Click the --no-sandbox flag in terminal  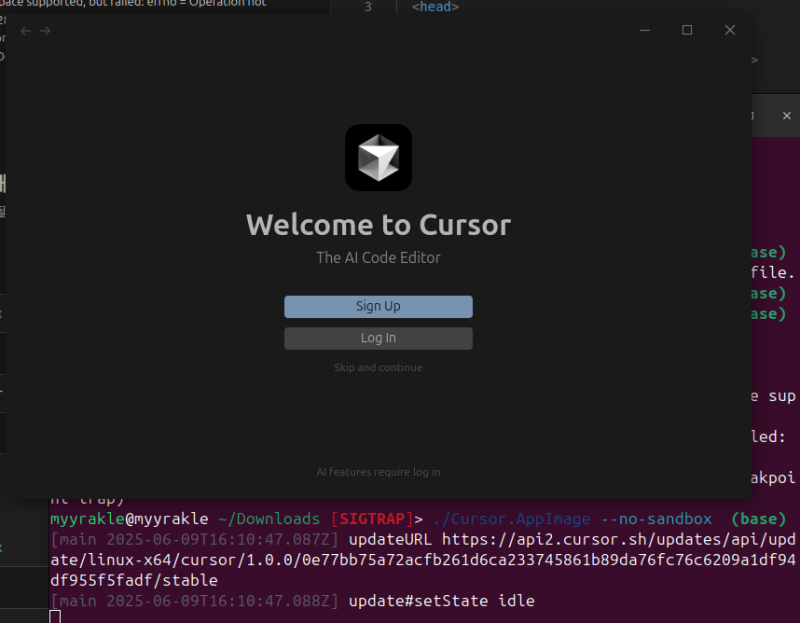click(656, 519)
